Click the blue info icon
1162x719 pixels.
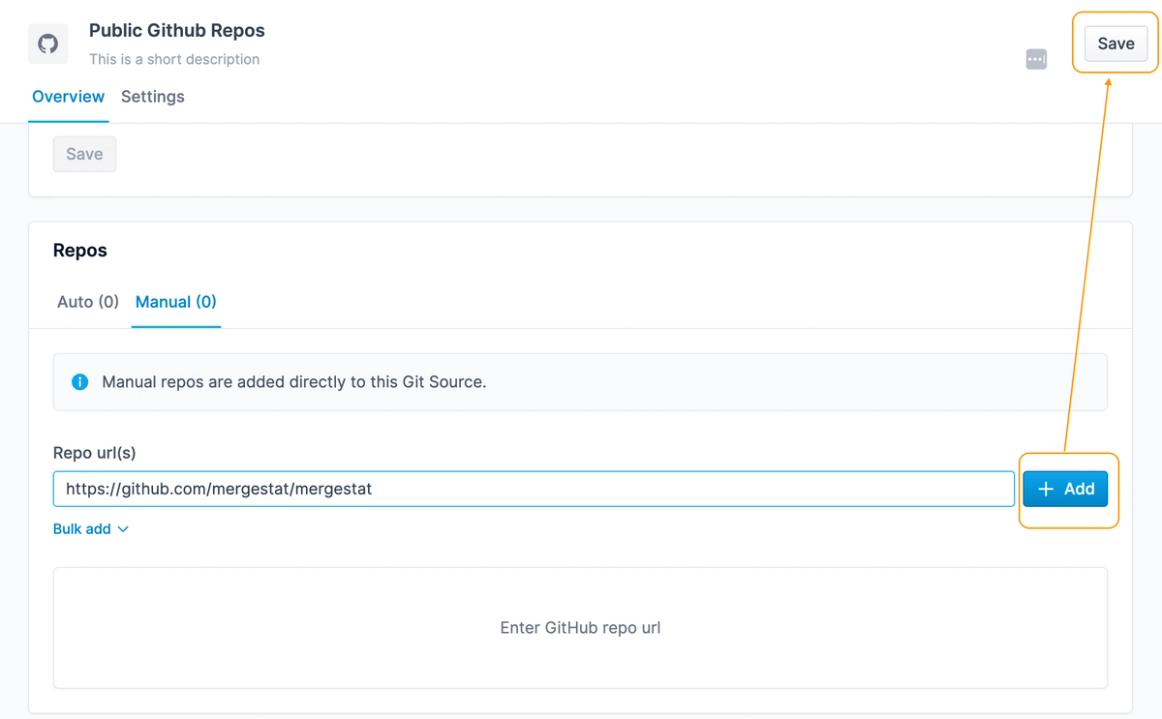click(x=79, y=382)
